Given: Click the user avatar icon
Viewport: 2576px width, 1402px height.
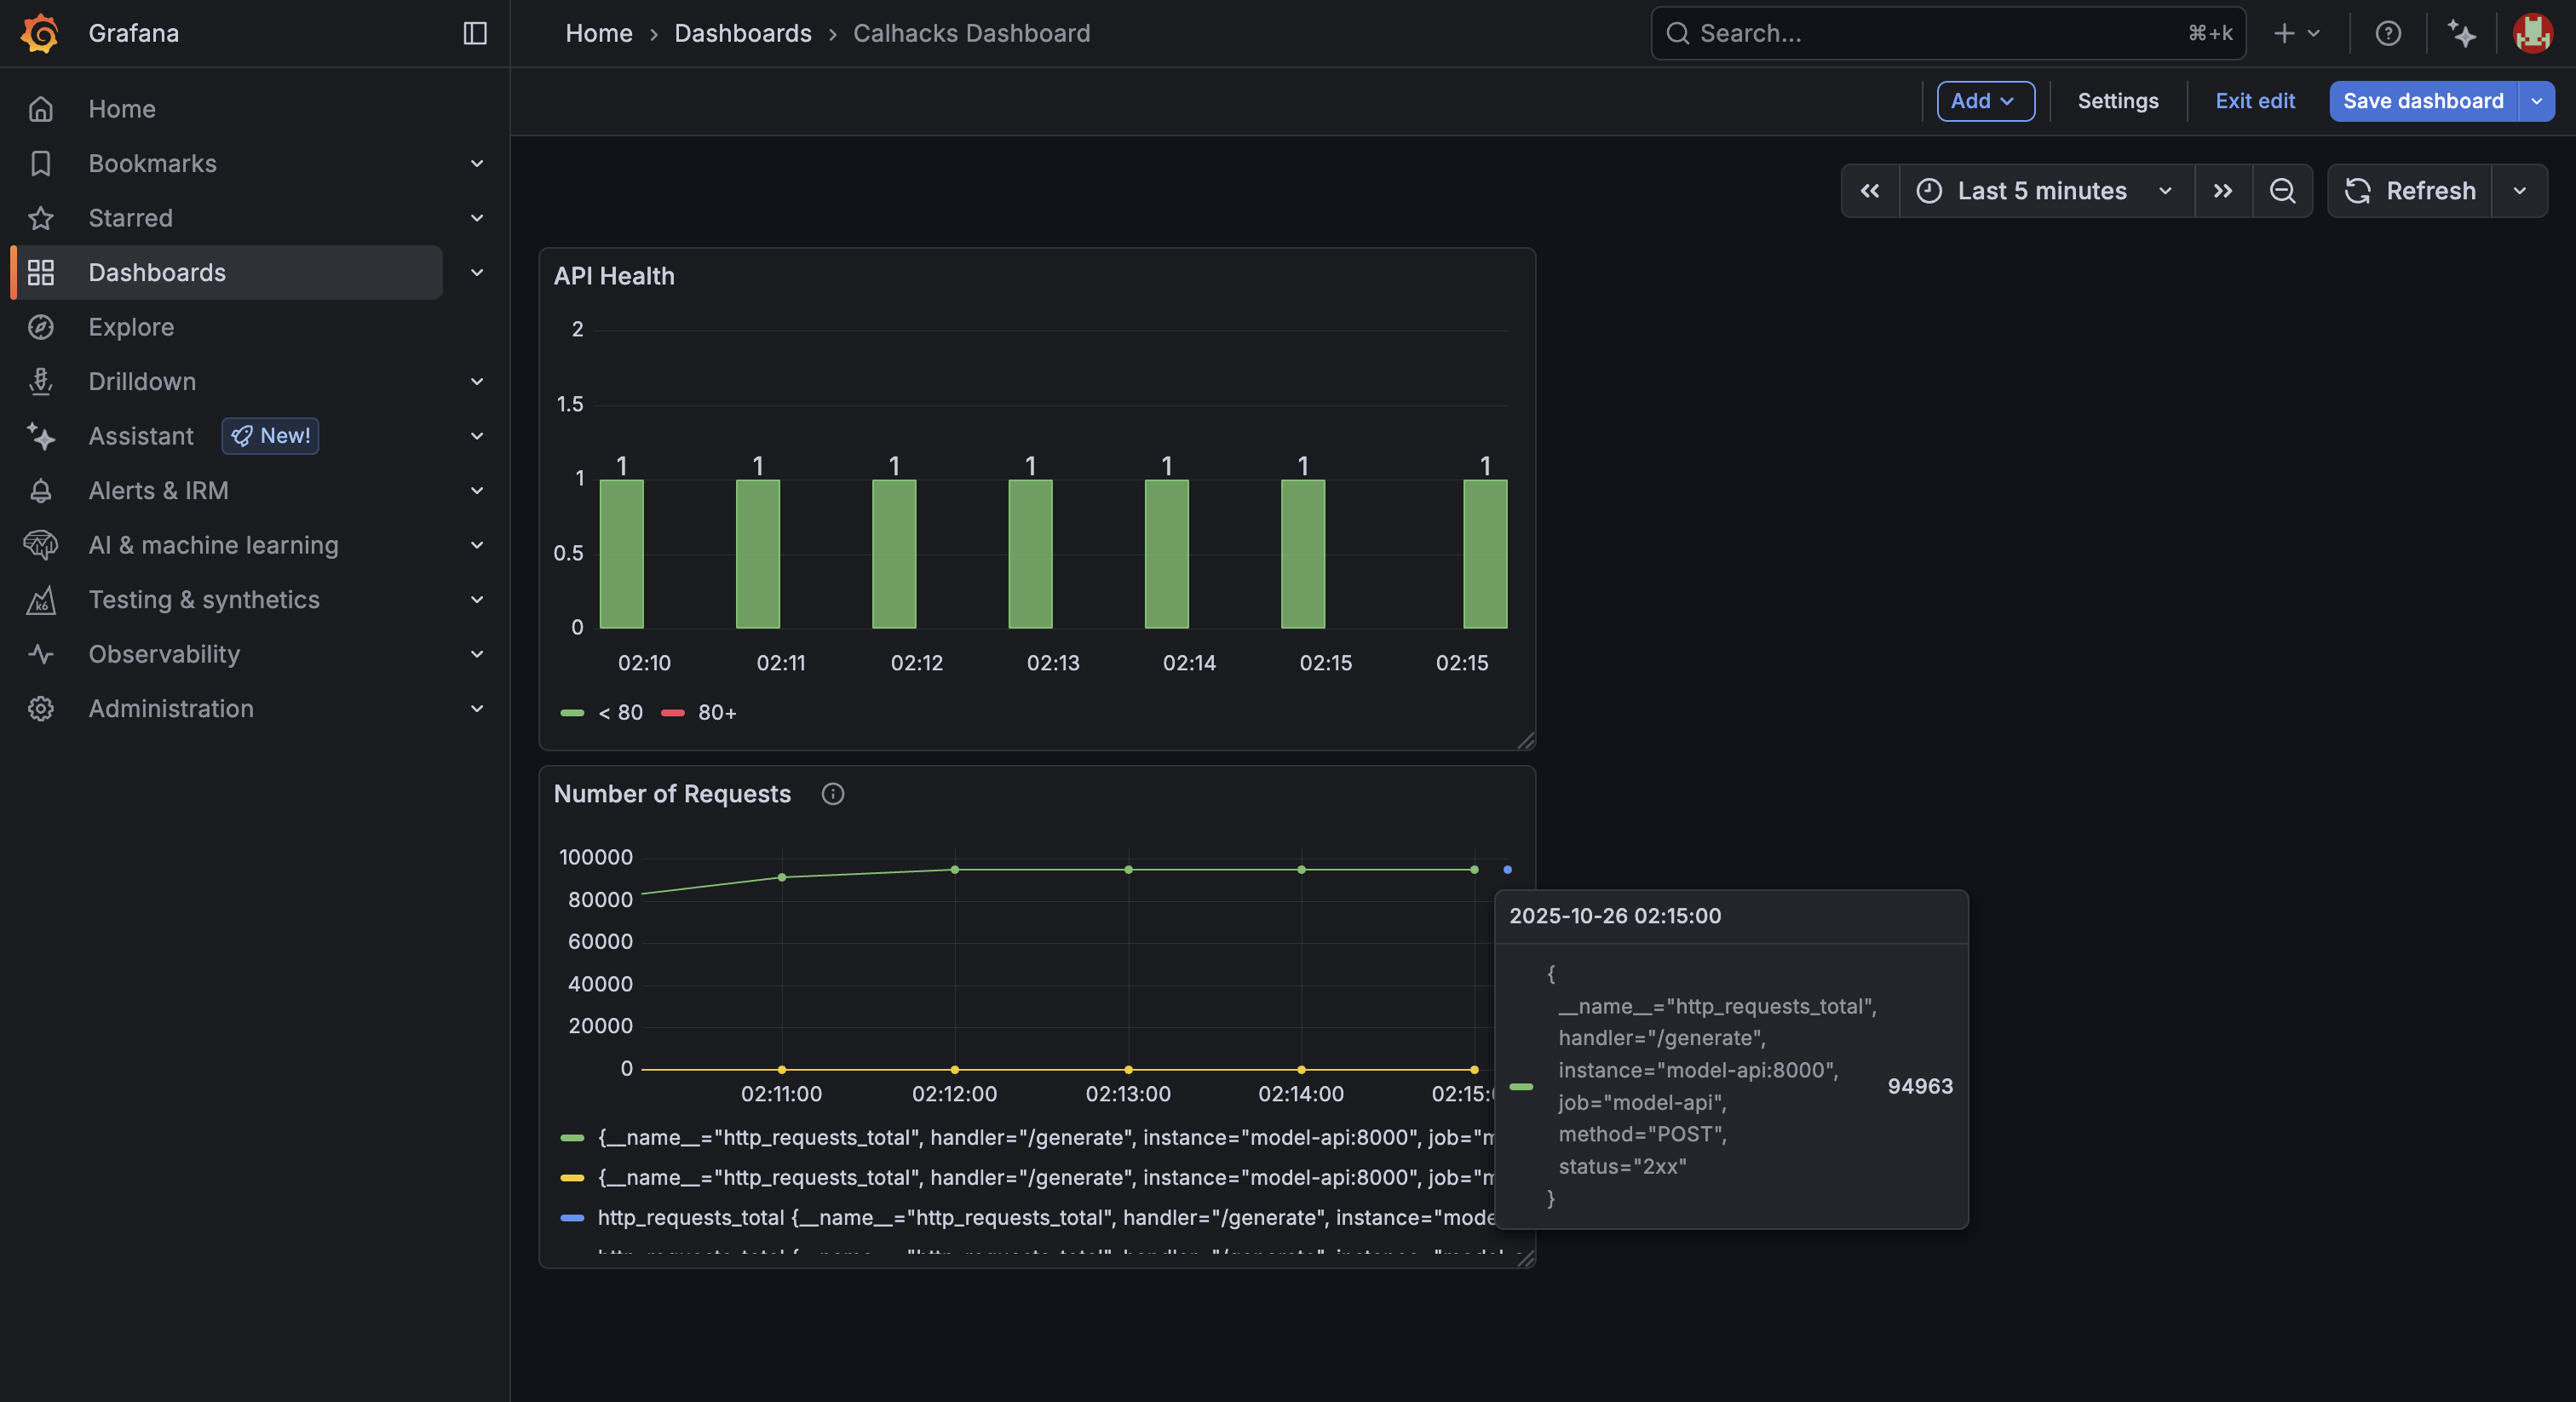Looking at the screenshot, I should pyautogui.click(x=2532, y=33).
